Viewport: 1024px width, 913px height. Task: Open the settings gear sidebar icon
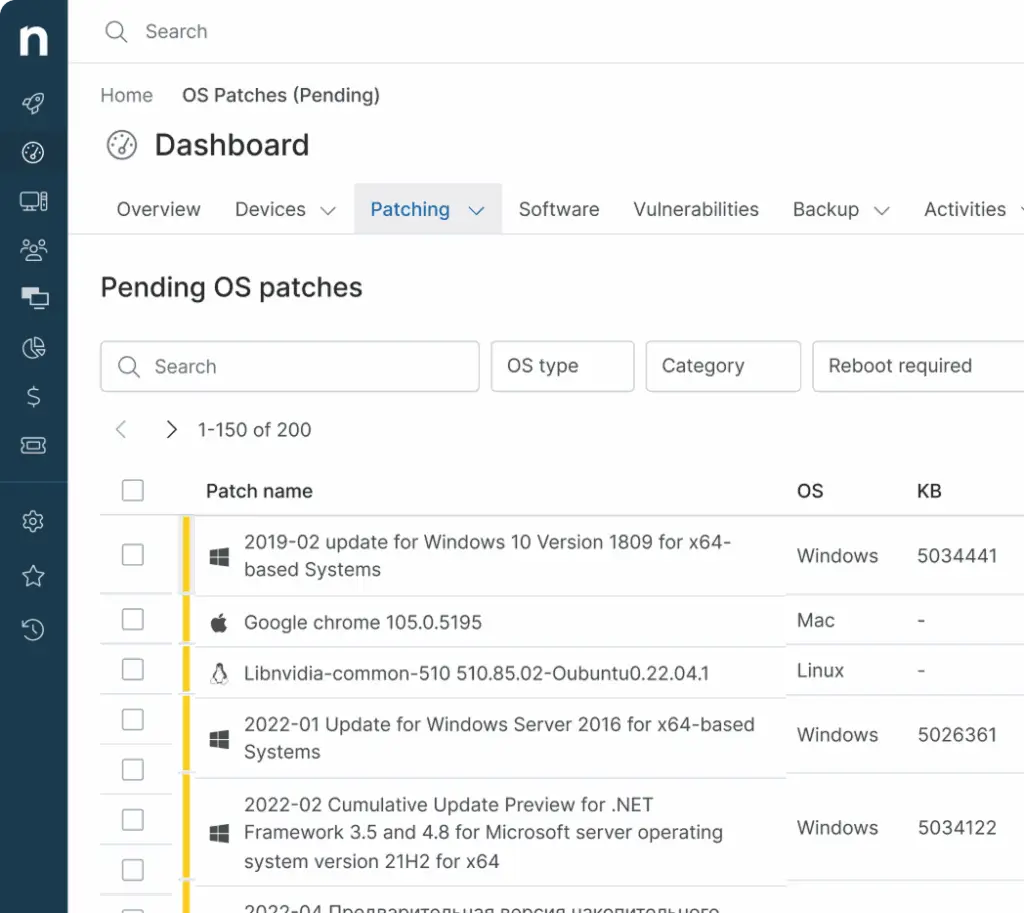click(x=33, y=521)
